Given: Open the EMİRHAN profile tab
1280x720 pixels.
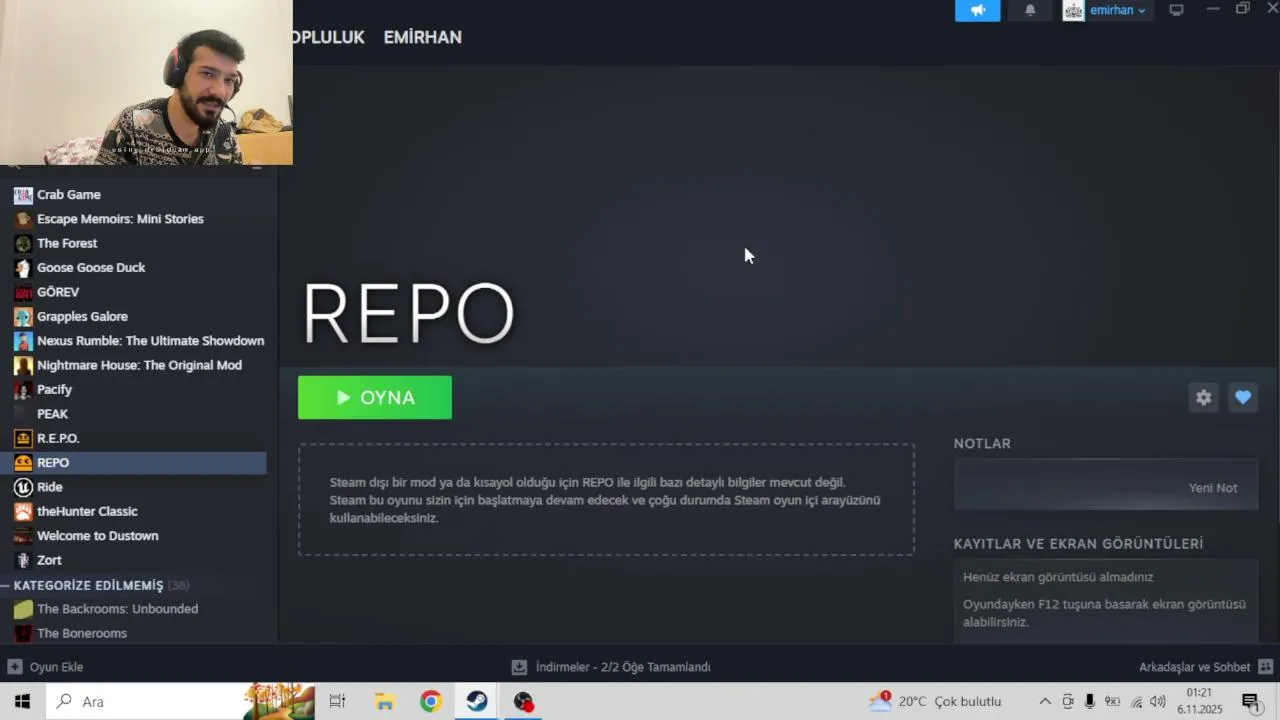Looking at the screenshot, I should 422,37.
